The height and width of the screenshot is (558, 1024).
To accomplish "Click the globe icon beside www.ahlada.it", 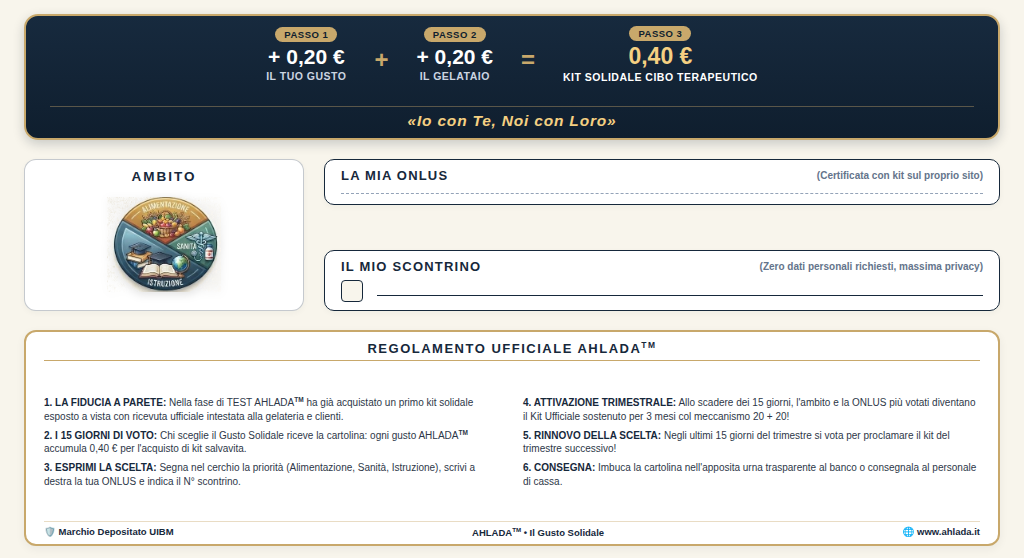I will tap(908, 532).
